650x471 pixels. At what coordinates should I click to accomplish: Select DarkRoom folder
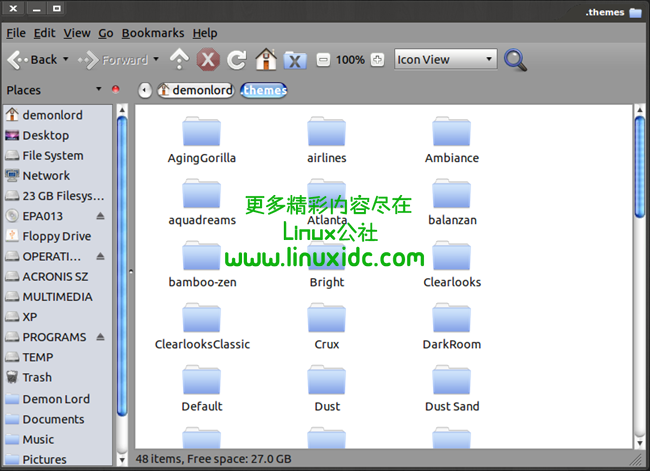(x=451, y=327)
